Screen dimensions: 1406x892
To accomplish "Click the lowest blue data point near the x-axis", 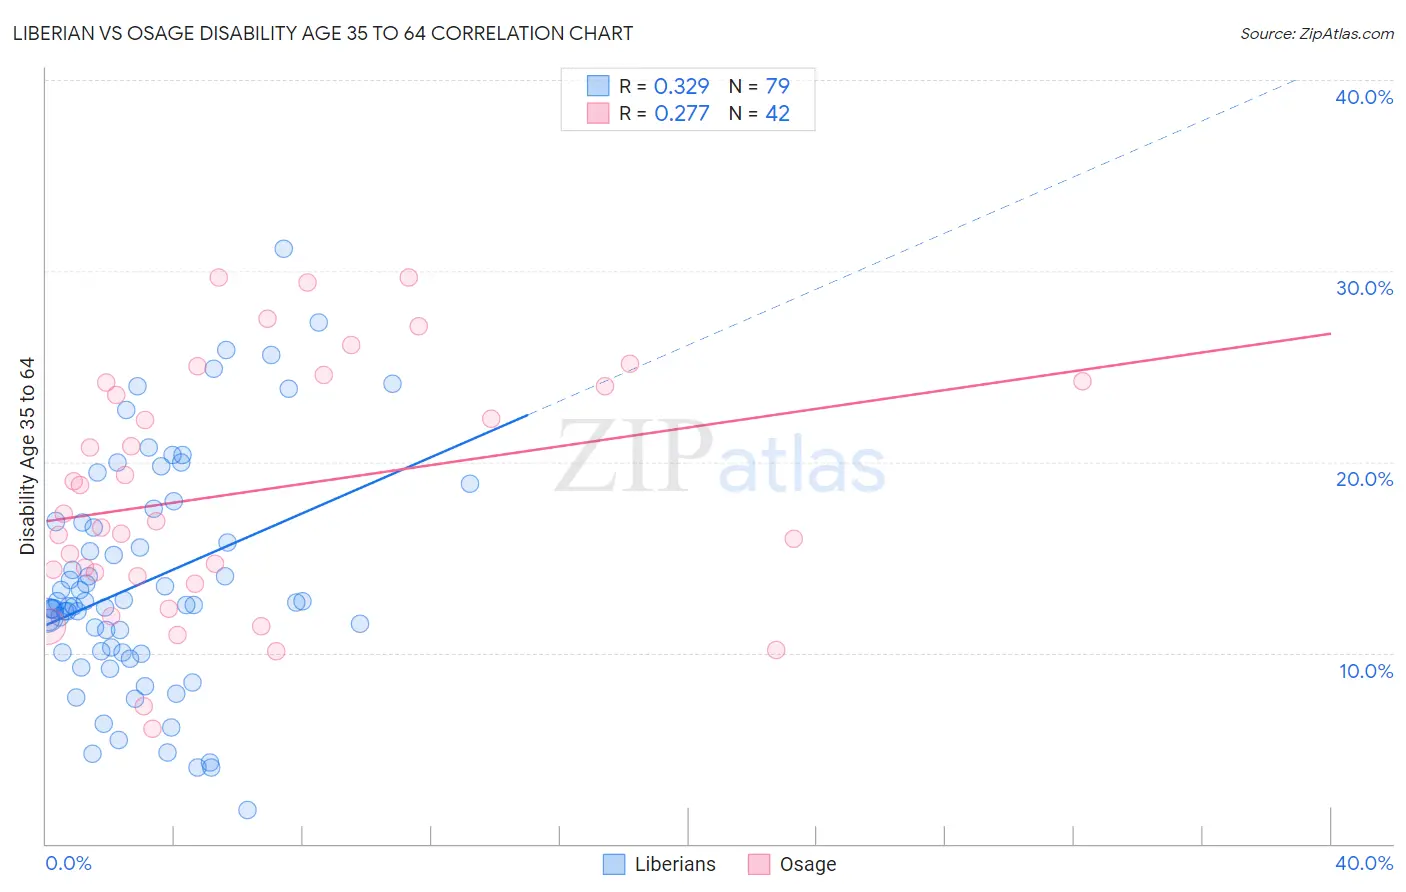I will click(247, 810).
